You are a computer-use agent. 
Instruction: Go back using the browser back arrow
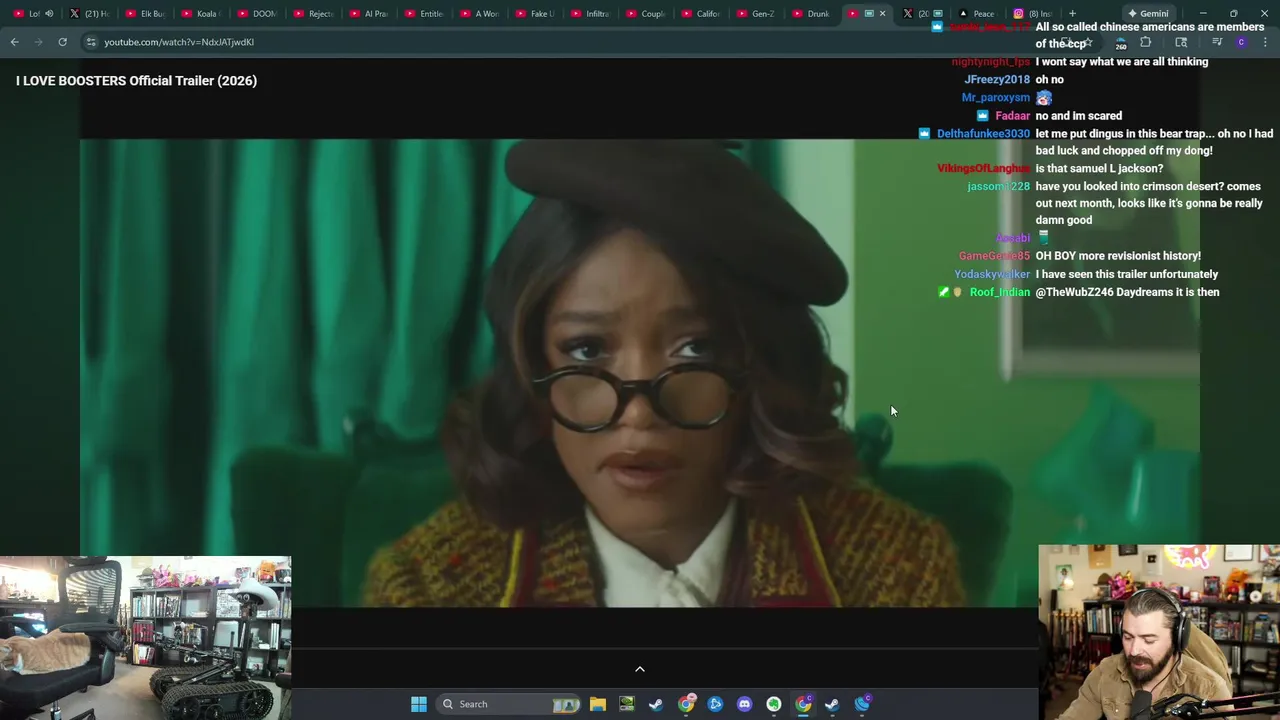[14, 42]
